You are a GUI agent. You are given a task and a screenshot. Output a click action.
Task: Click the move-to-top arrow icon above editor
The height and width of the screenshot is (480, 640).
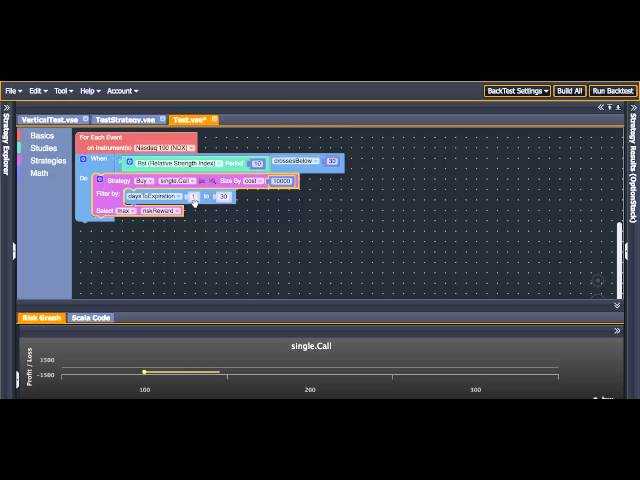609,107
